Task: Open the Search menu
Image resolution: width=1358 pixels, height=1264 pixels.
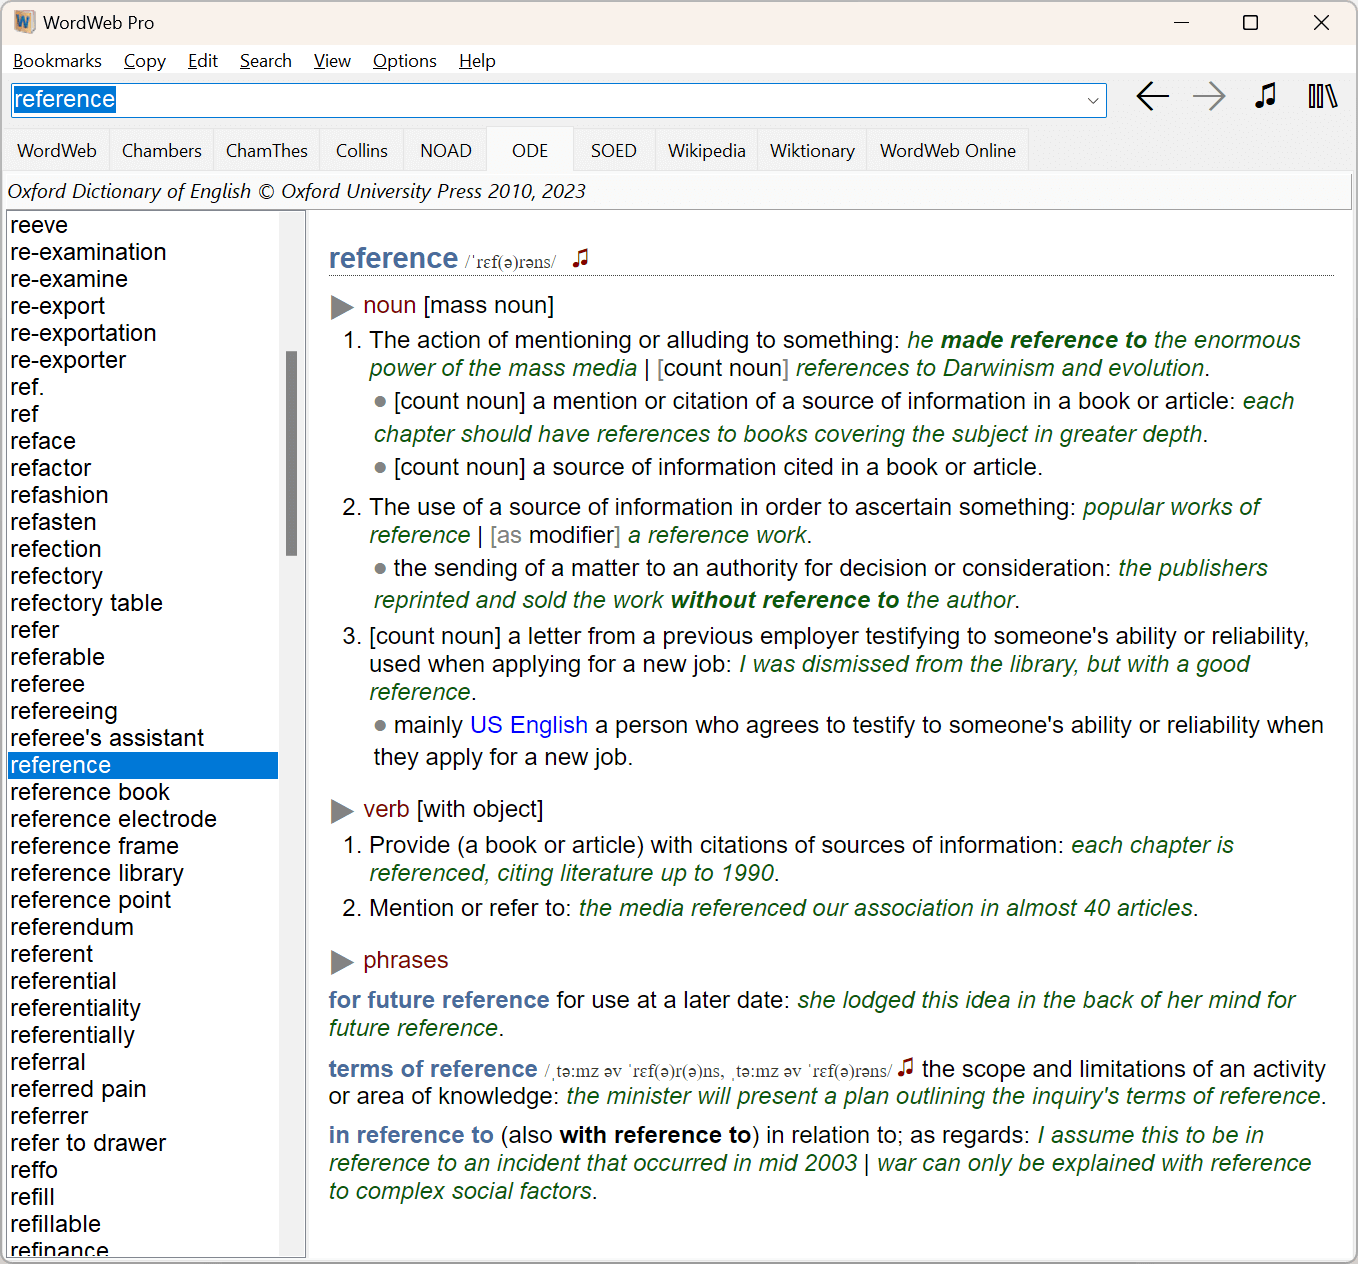Action: 265,61
